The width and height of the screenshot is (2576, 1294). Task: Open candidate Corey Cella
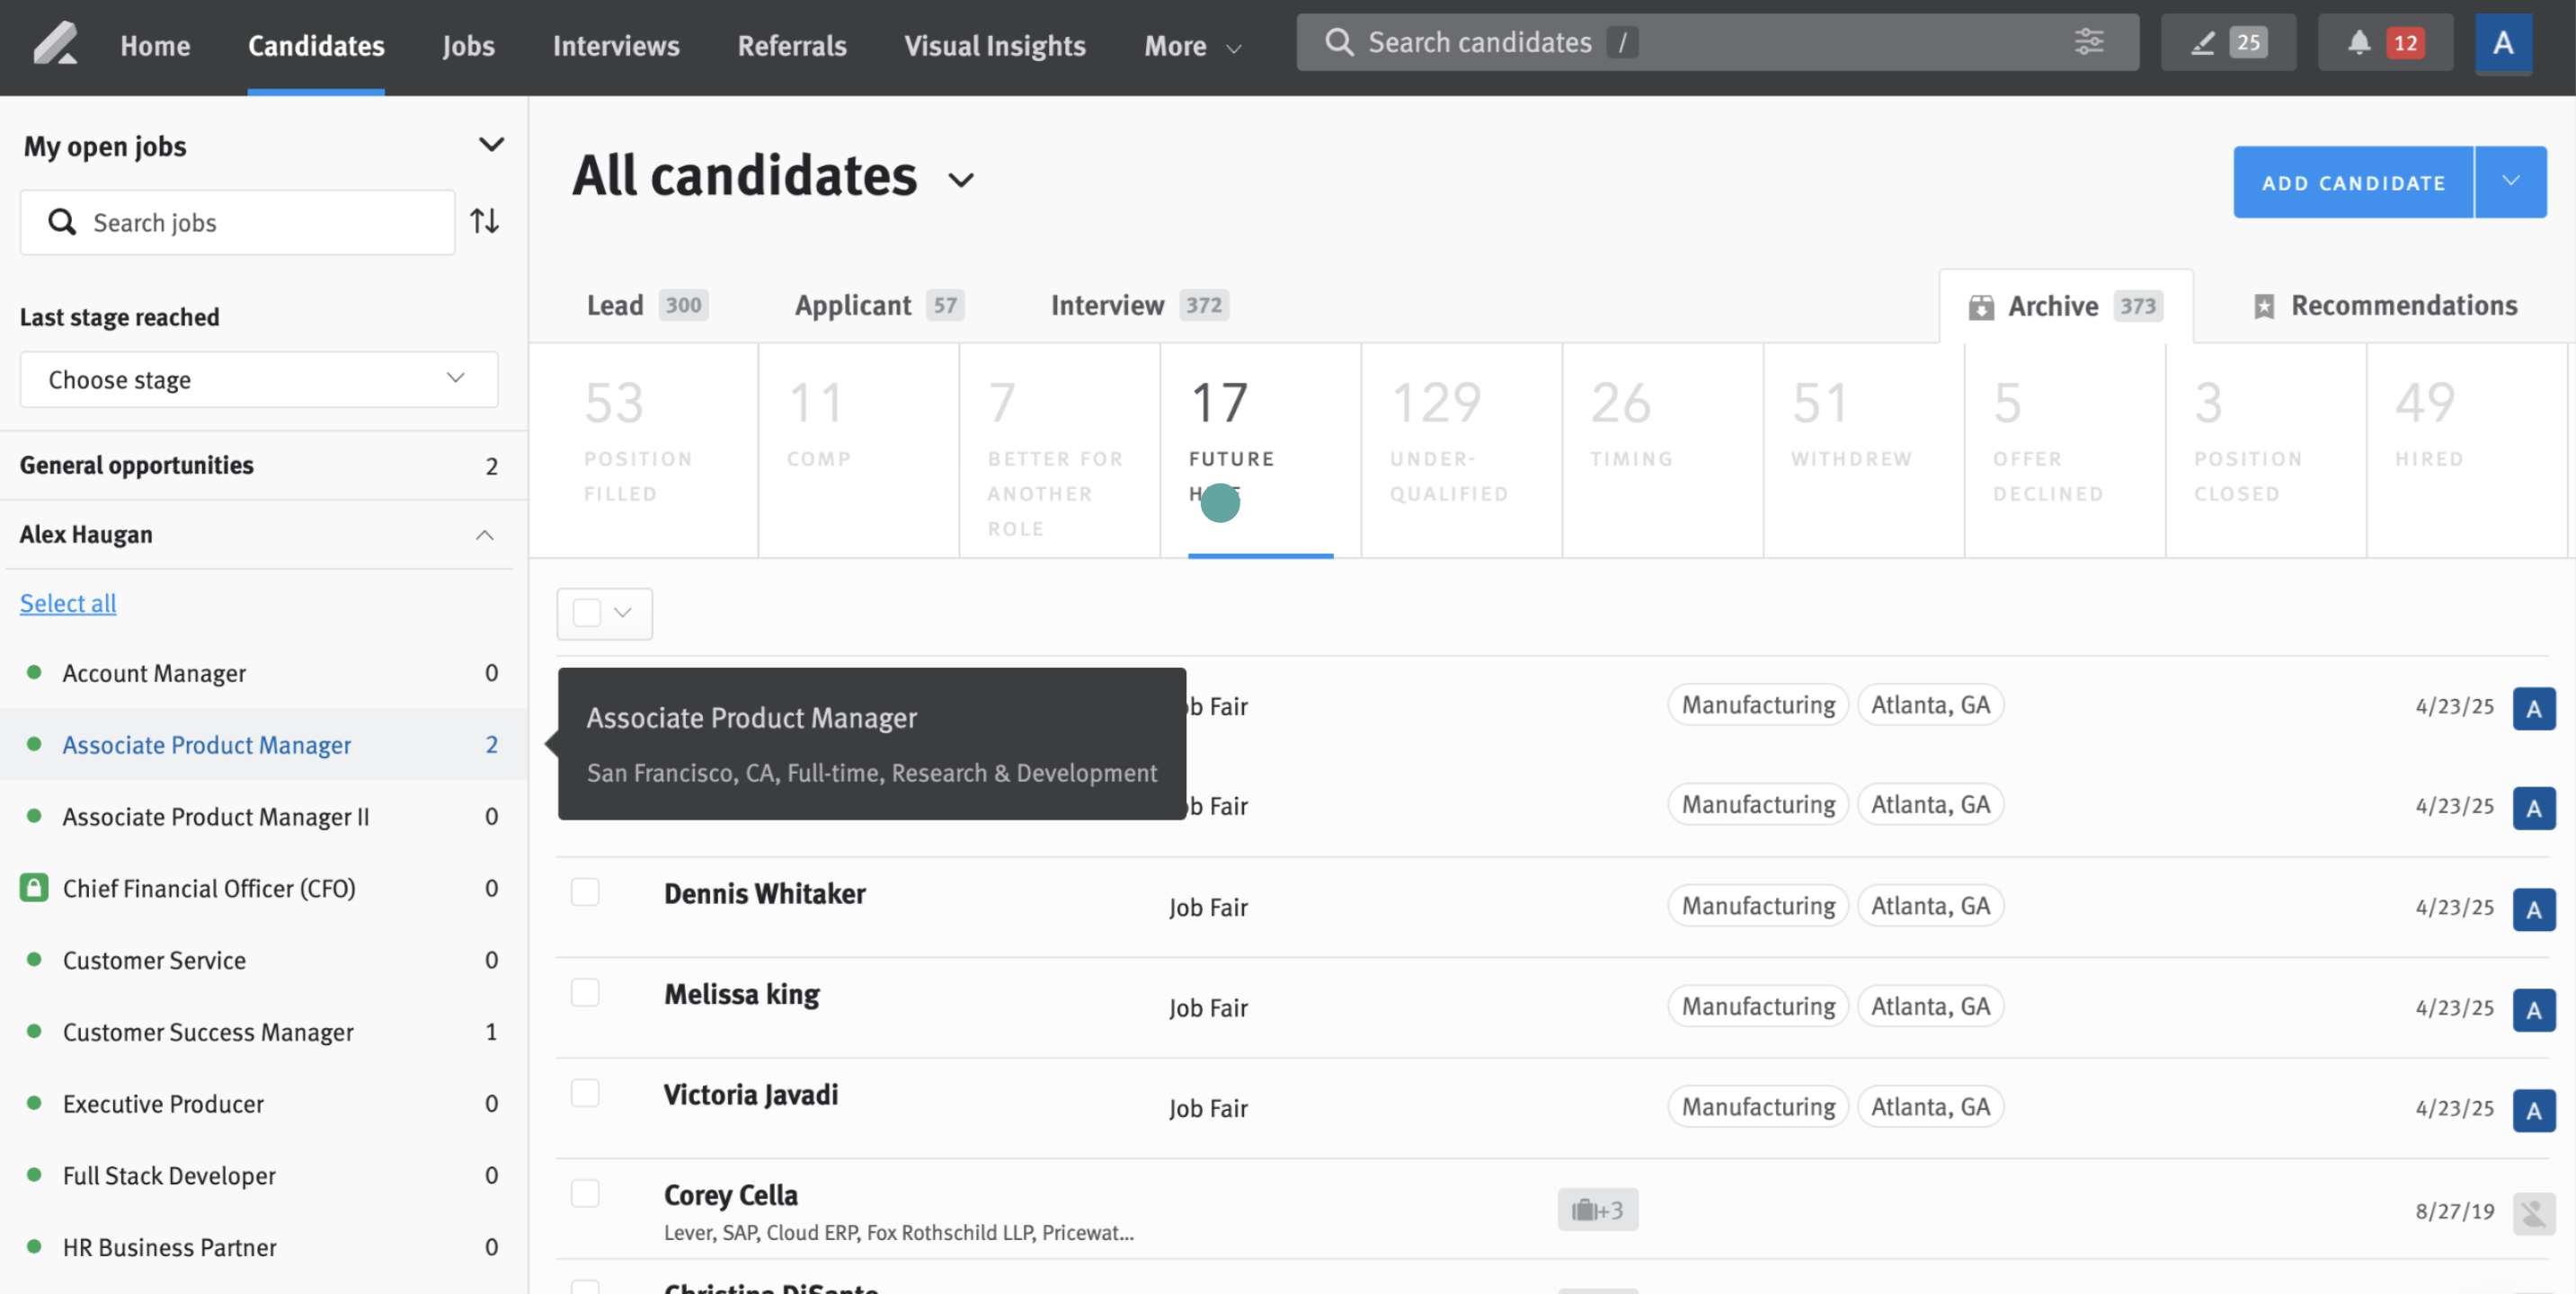point(731,1195)
